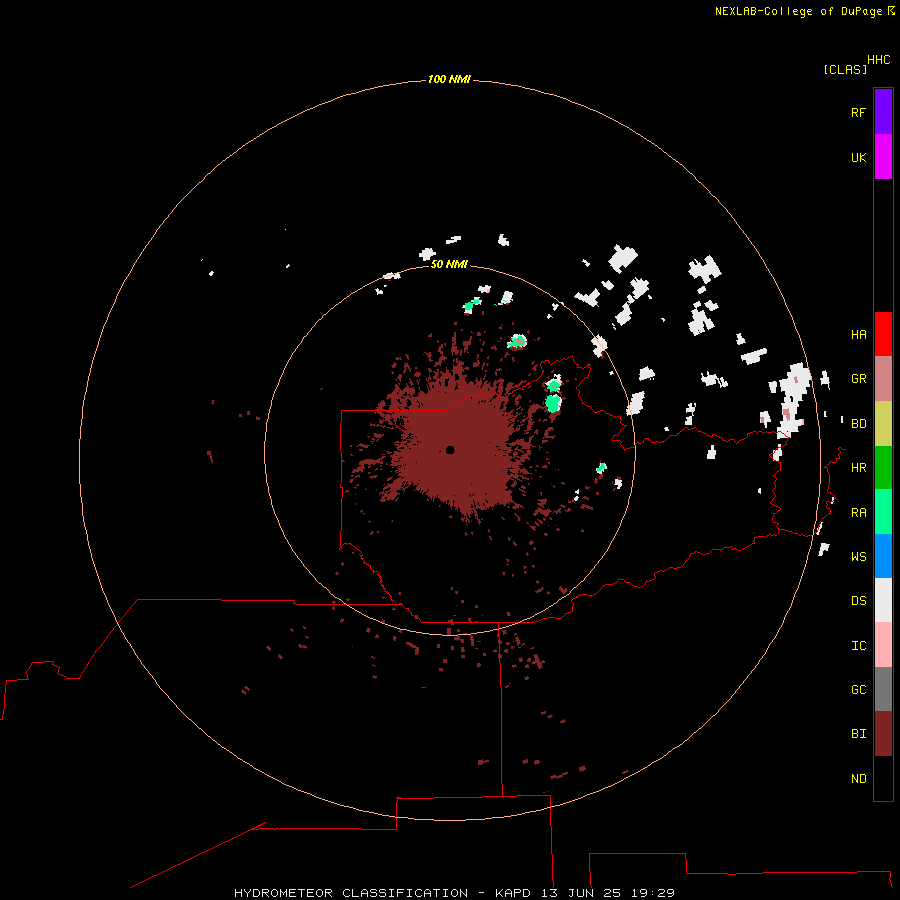Viewport: 900px width, 900px height.
Task: Click the HR dark green legend swatch
Action: (883, 468)
